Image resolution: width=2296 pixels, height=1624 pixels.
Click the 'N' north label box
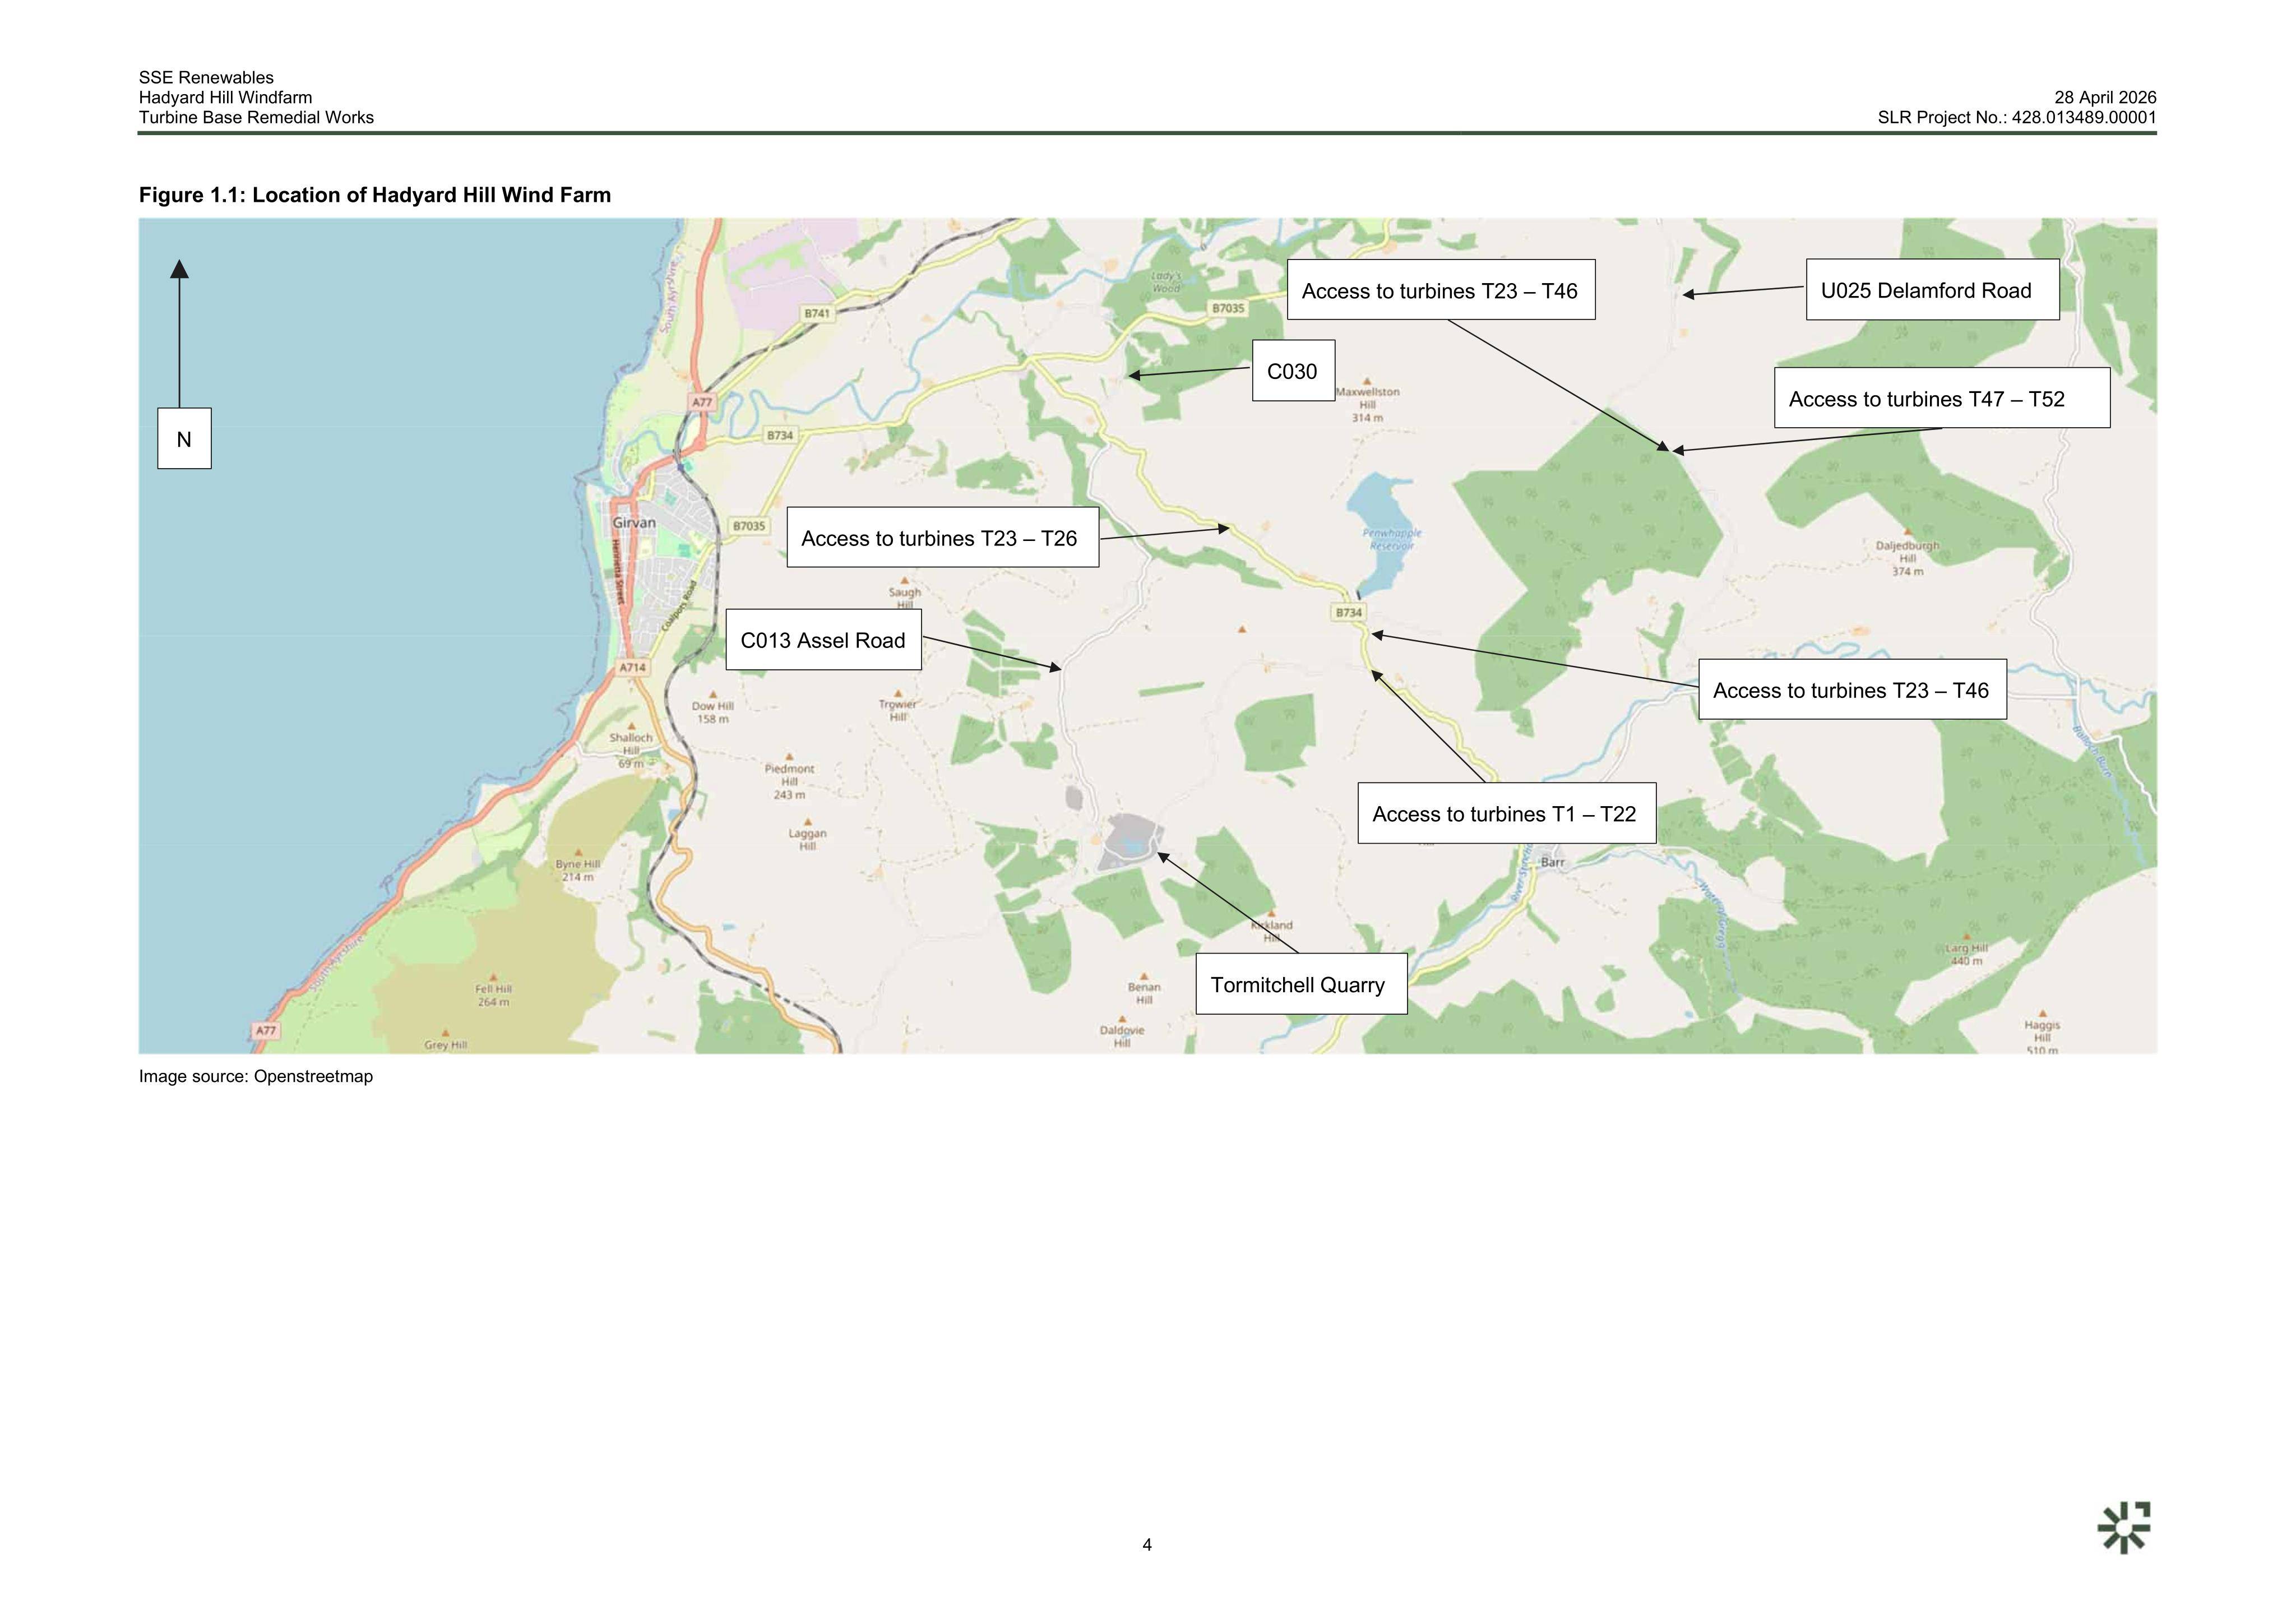(184, 438)
